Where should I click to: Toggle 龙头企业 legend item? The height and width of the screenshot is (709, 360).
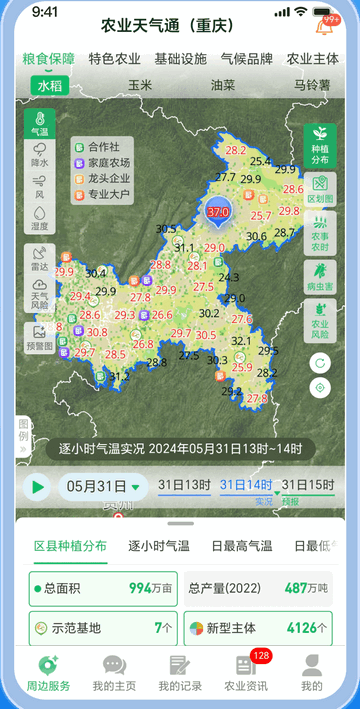(103, 179)
